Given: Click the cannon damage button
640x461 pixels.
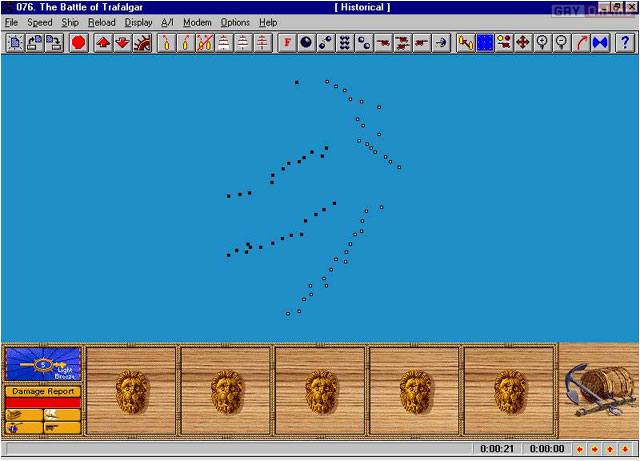Looking at the screenshot, I should coord(62,428).
